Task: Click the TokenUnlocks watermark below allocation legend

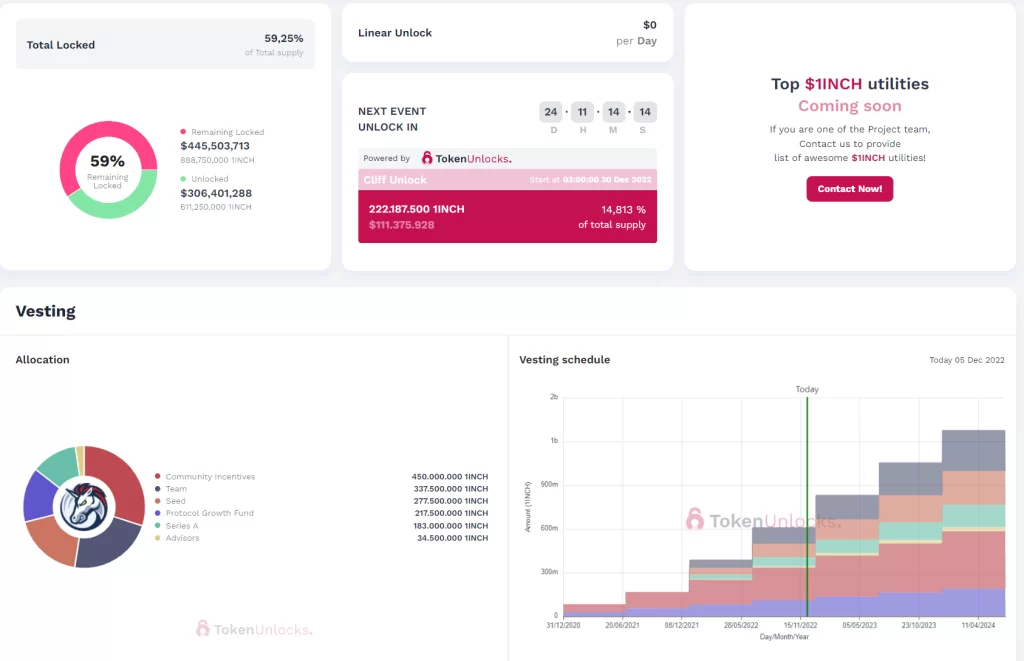Action: point(254,628)
